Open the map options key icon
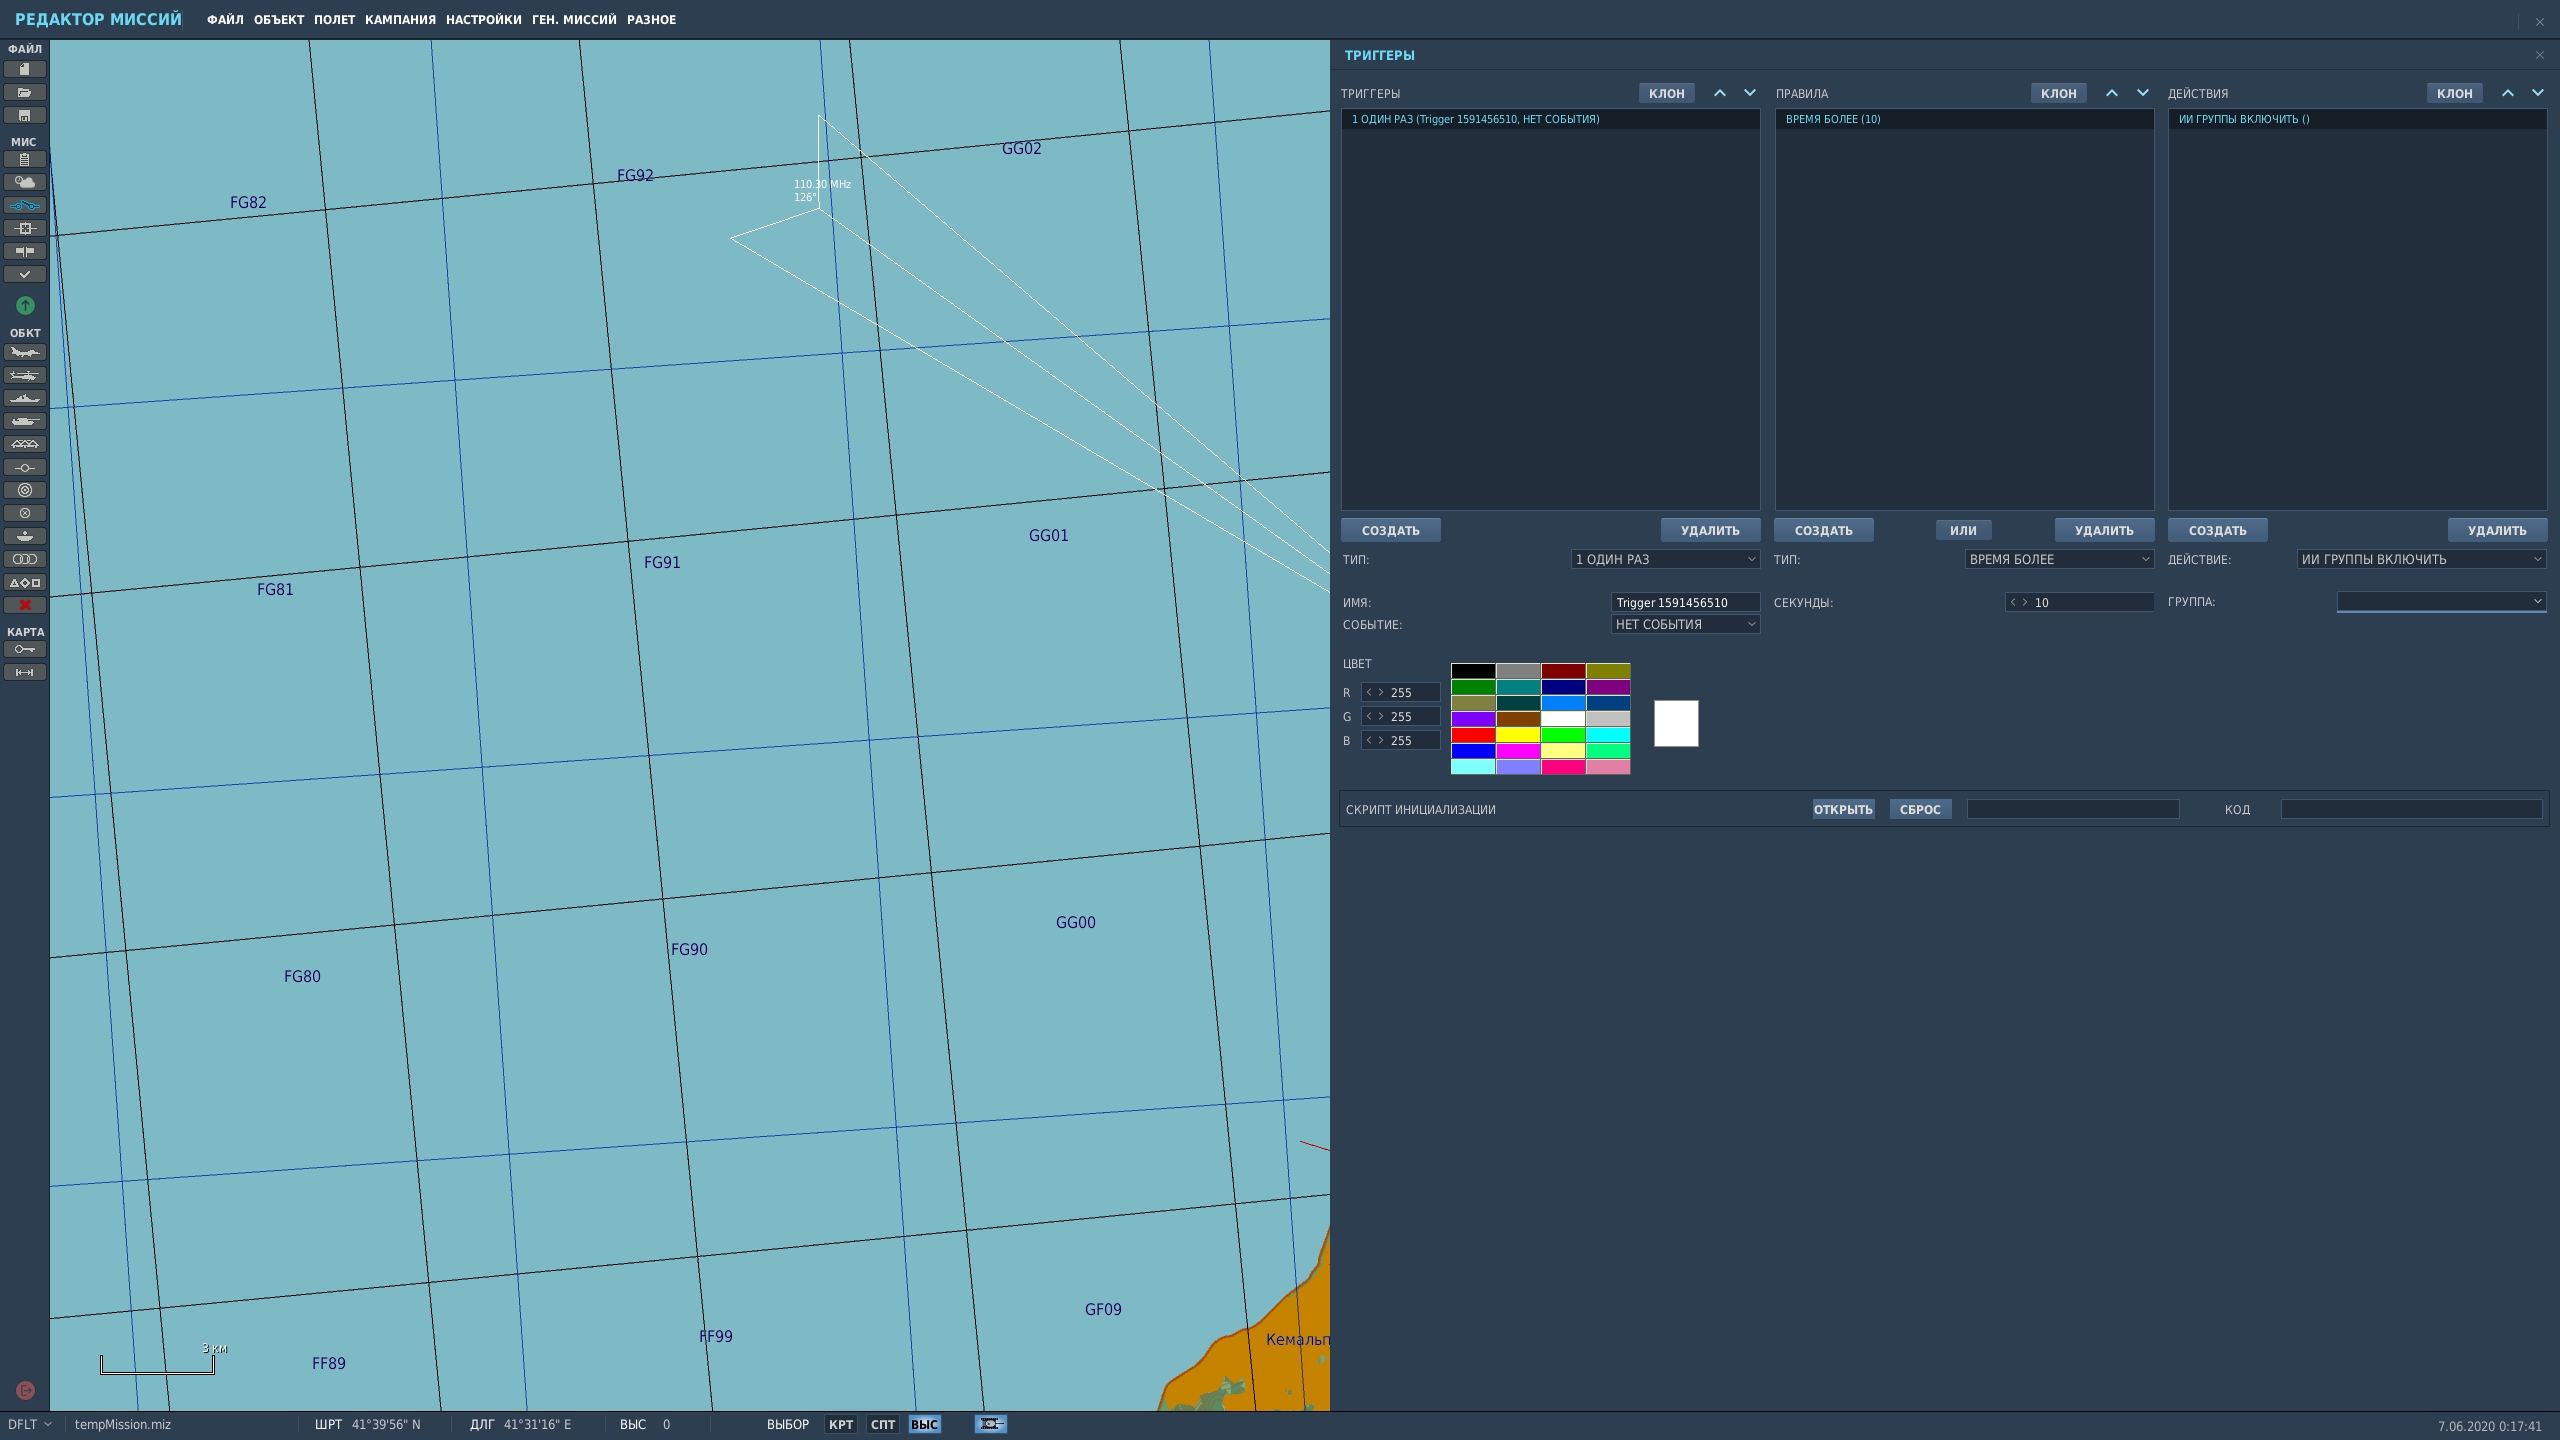The height and width of the screenshot is (1440, 2560). tap(25, 649)
